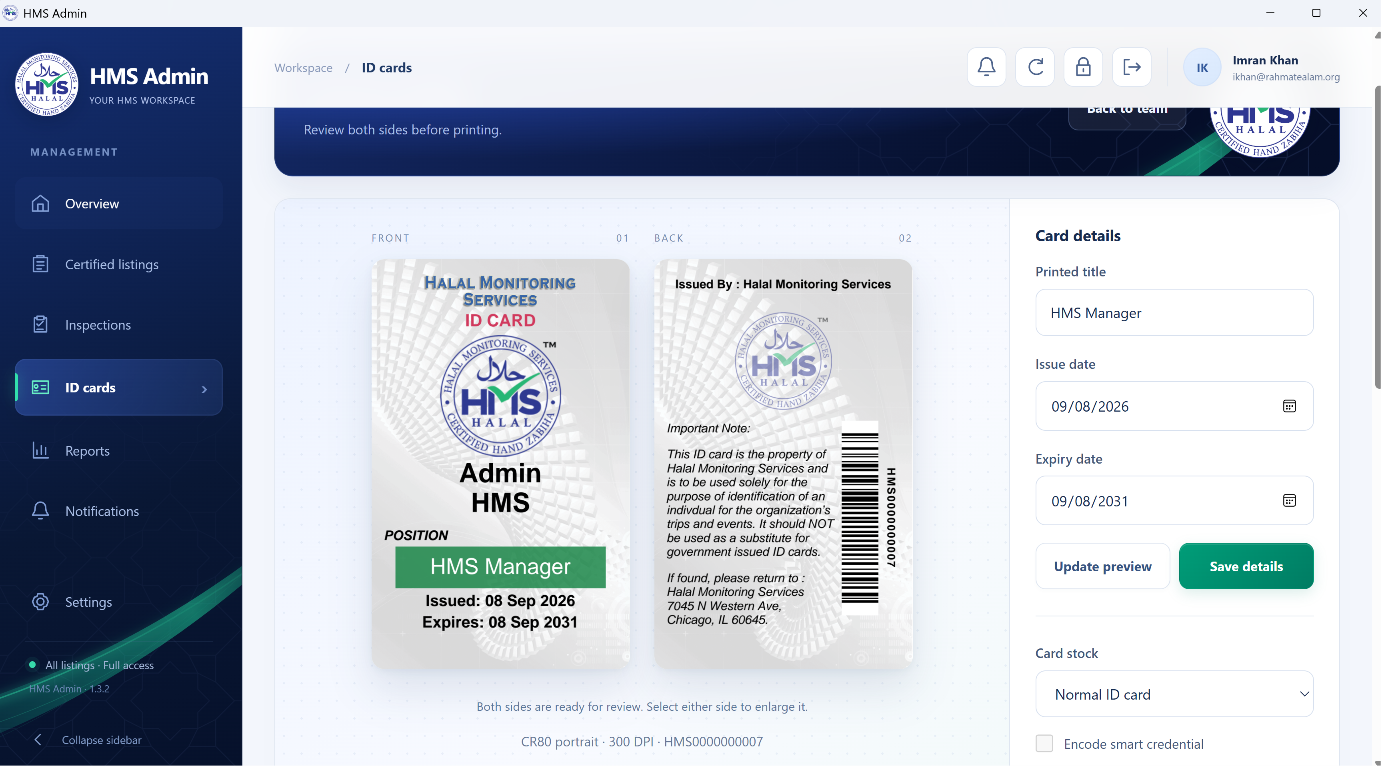Click the refresh icon in top bar
This screenshot has width=1381, height=766.
[1035, 67]
